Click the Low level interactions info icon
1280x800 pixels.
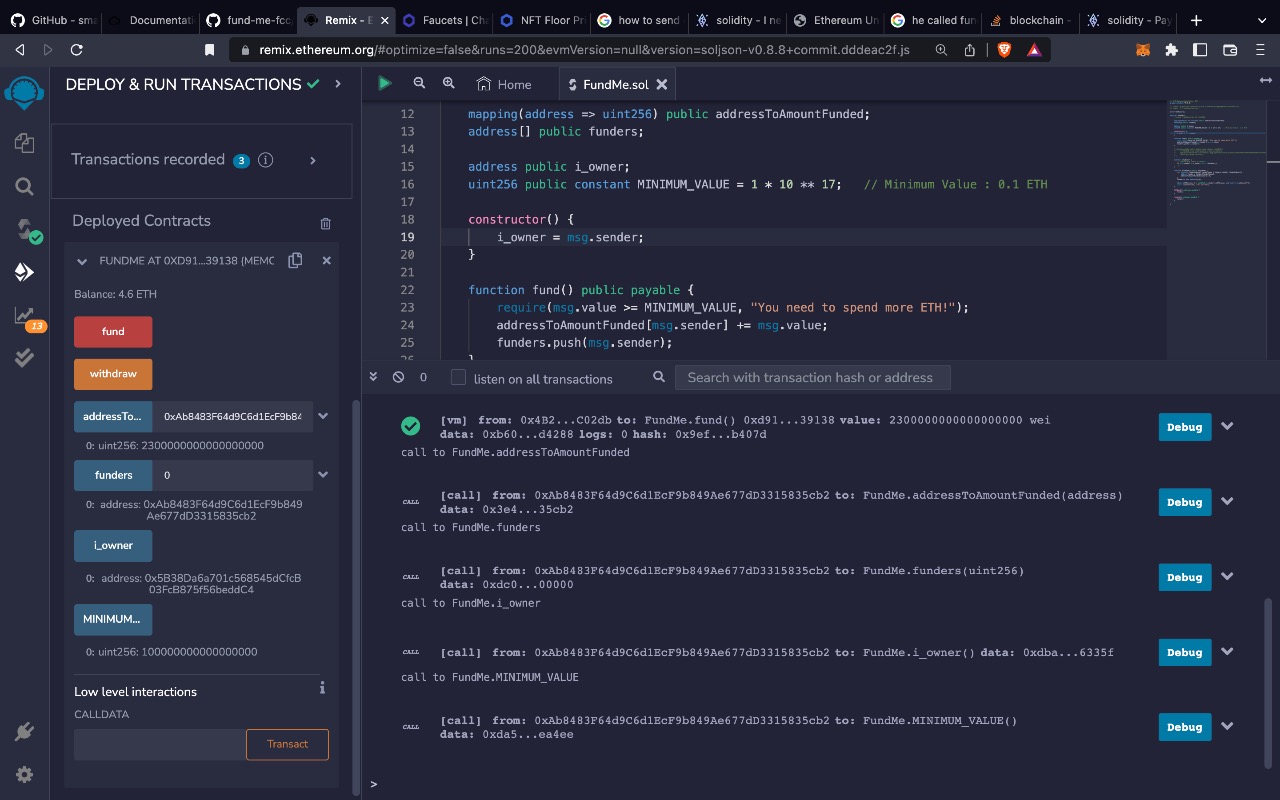pyautogui.click(x=322, y=688)
